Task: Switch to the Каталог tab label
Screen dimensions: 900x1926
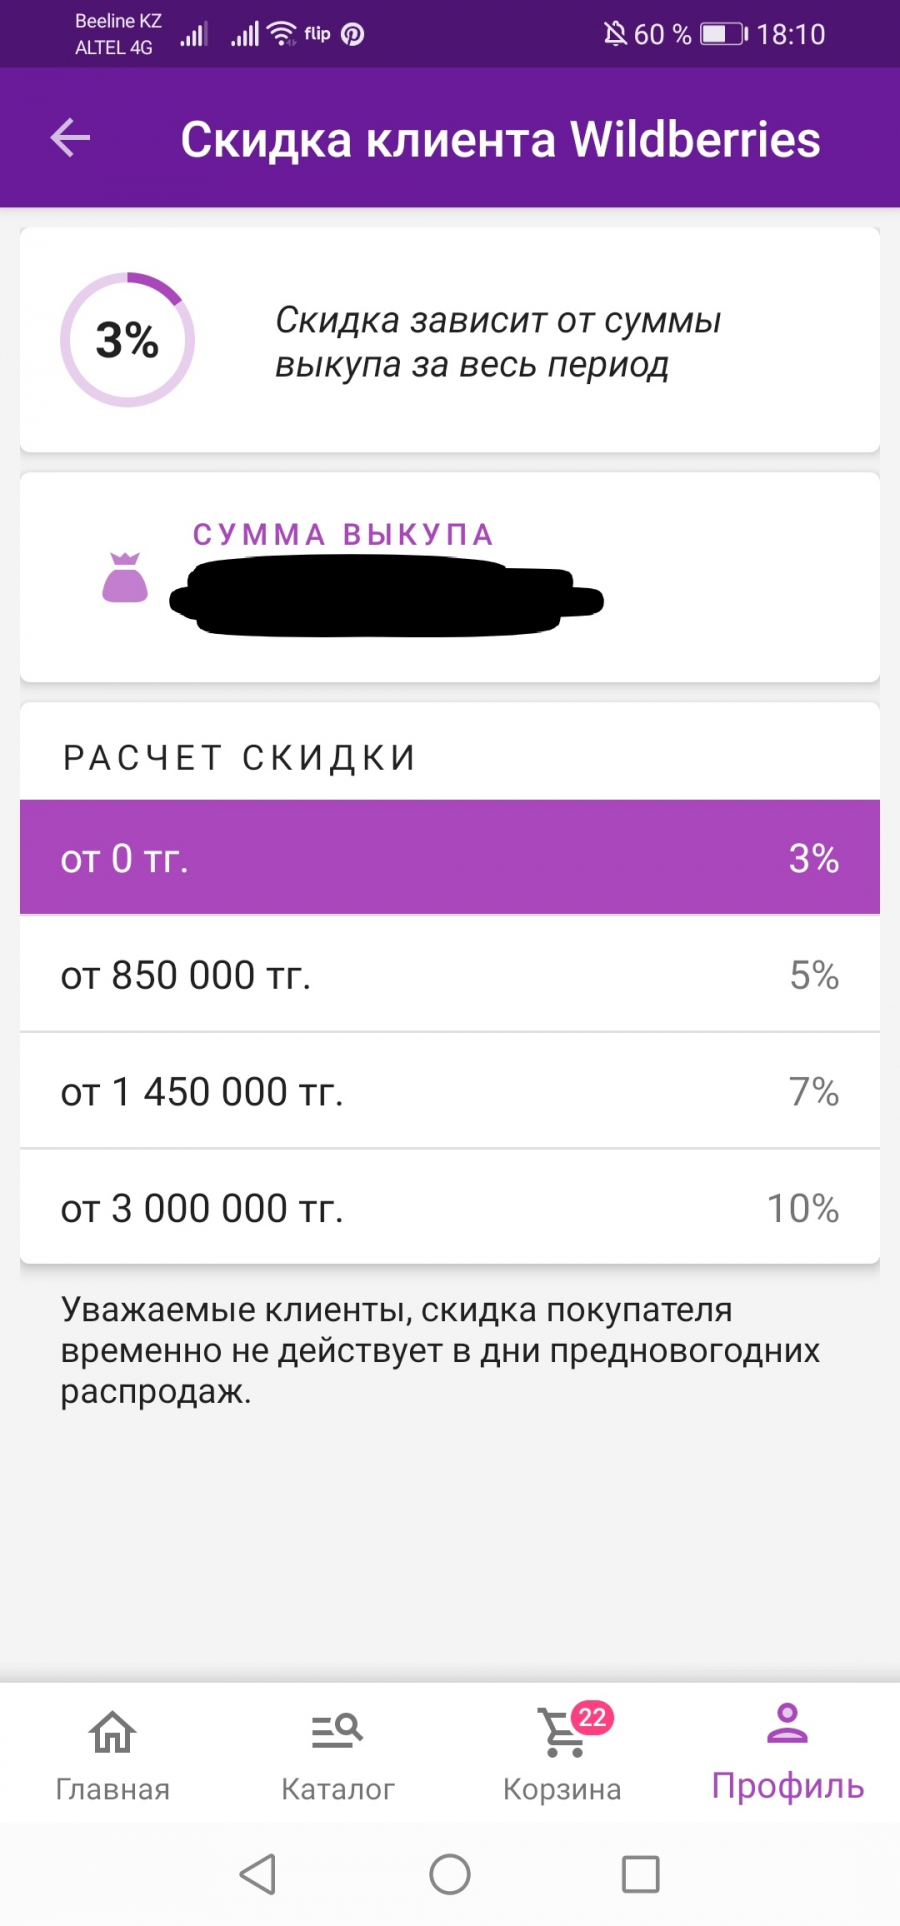Action: click(338, 1789)
